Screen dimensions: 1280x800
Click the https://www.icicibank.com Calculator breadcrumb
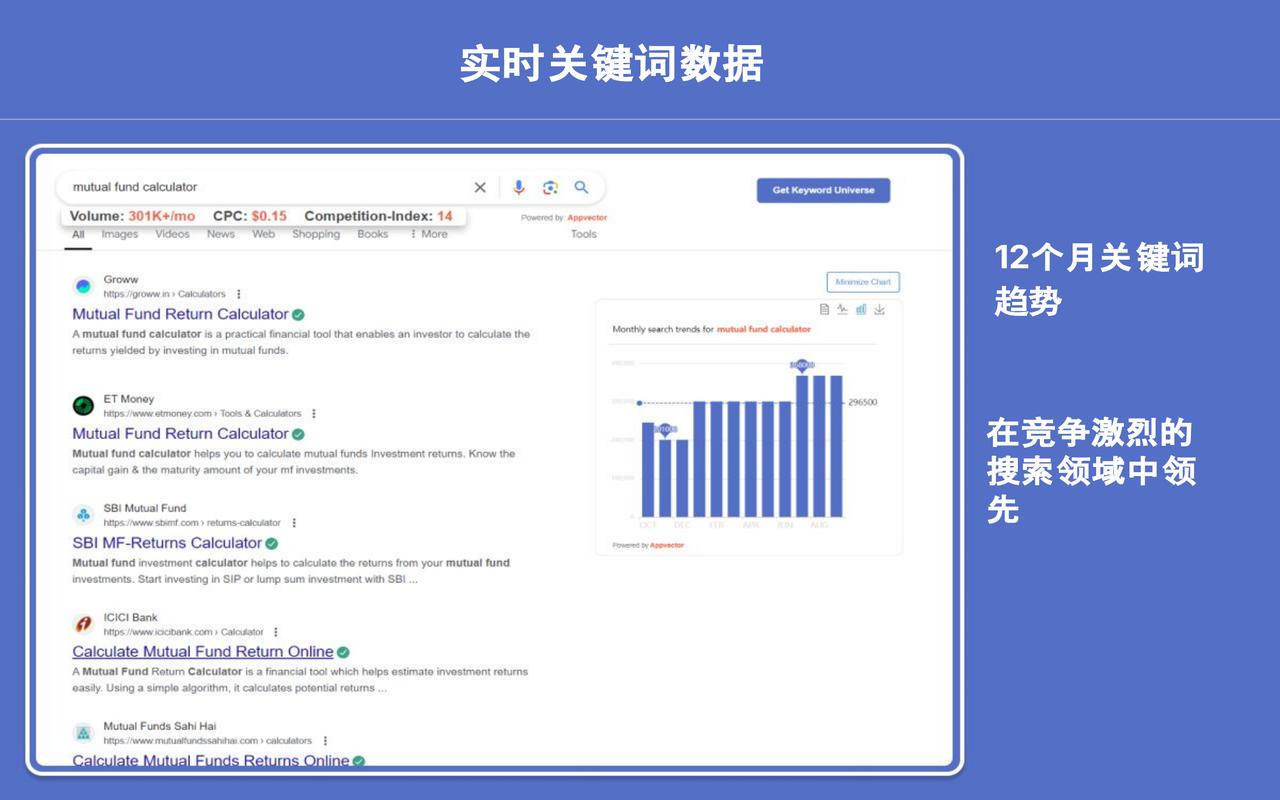pyautogui.click(x=184, y=632)
